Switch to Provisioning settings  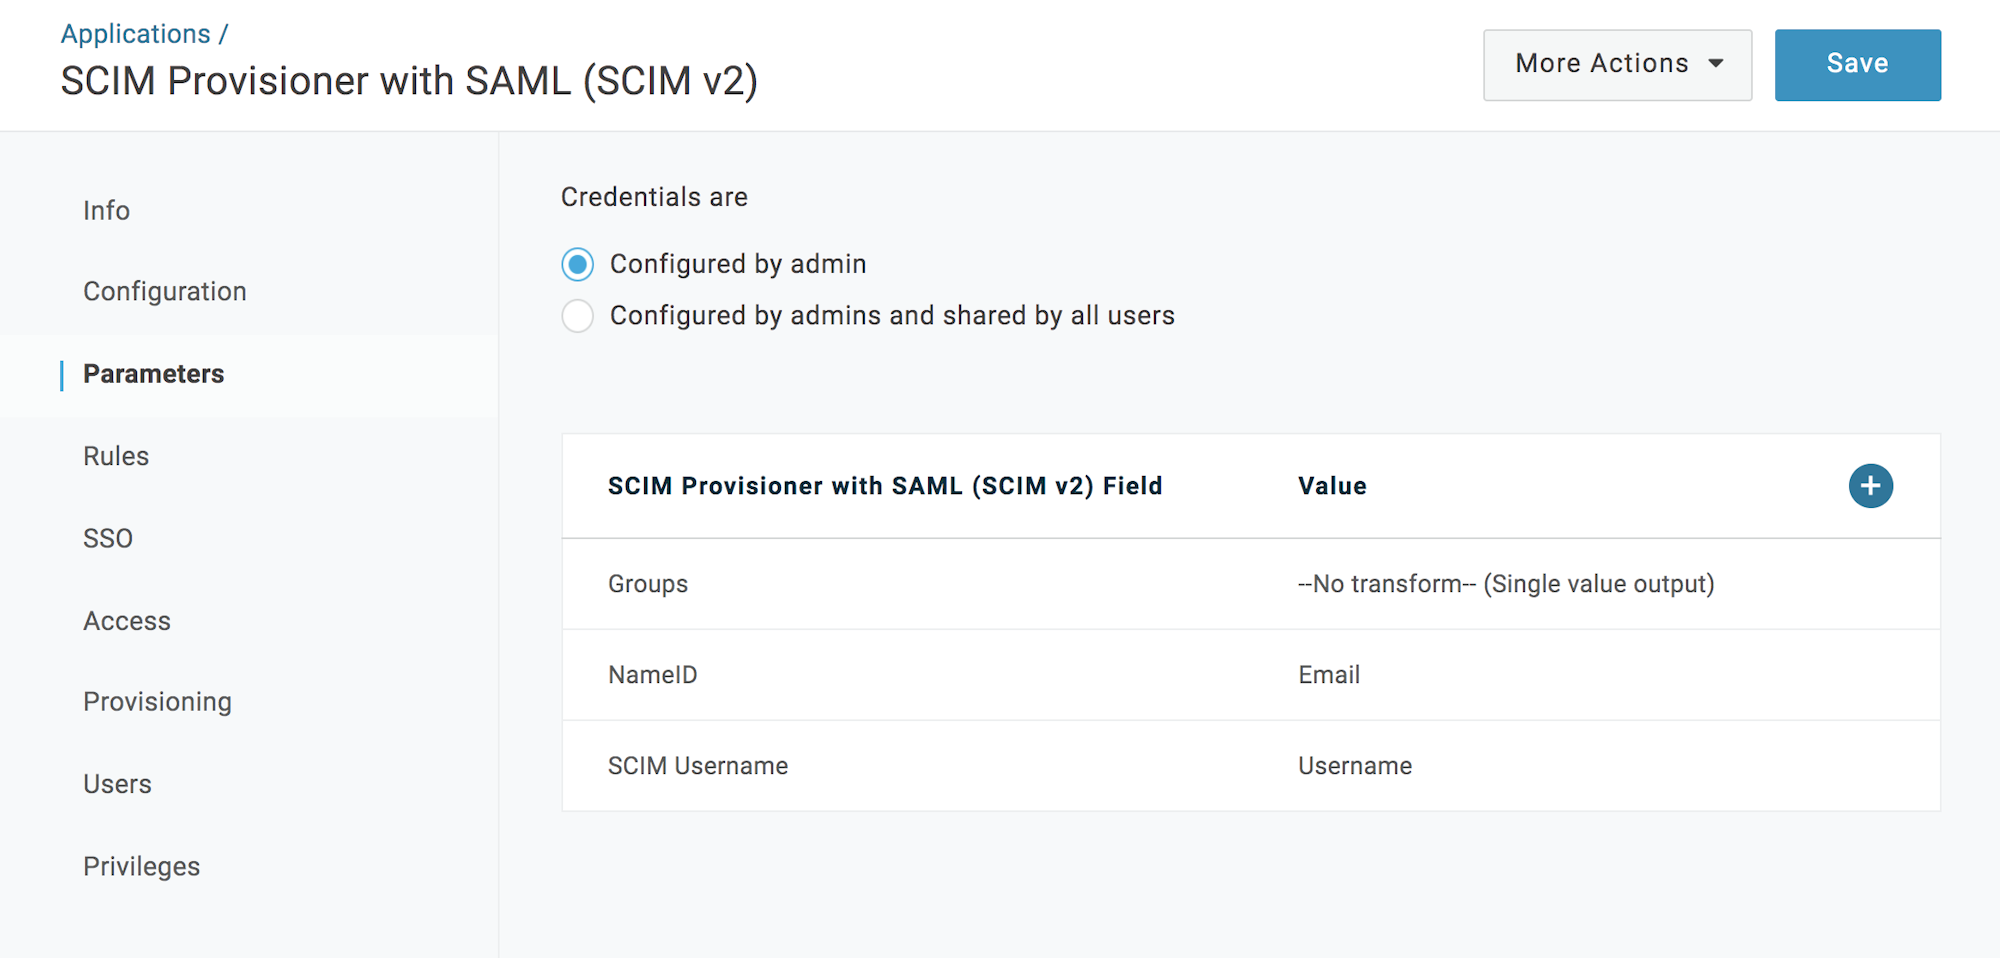[x=157, y=702]
